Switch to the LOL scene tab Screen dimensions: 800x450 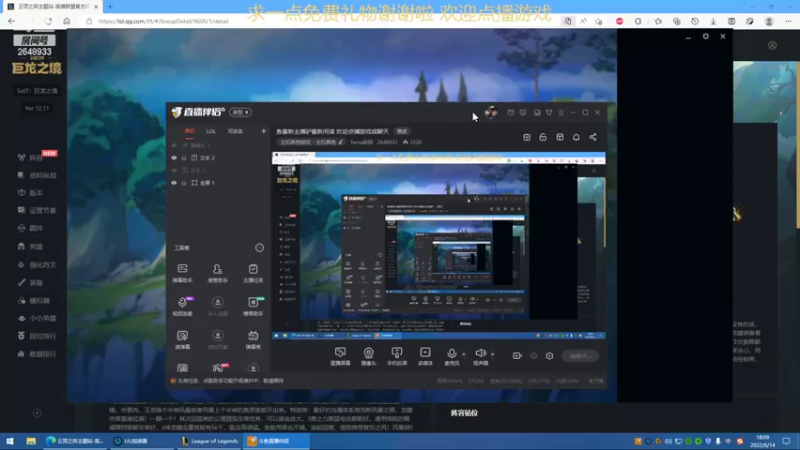(211, 131)
